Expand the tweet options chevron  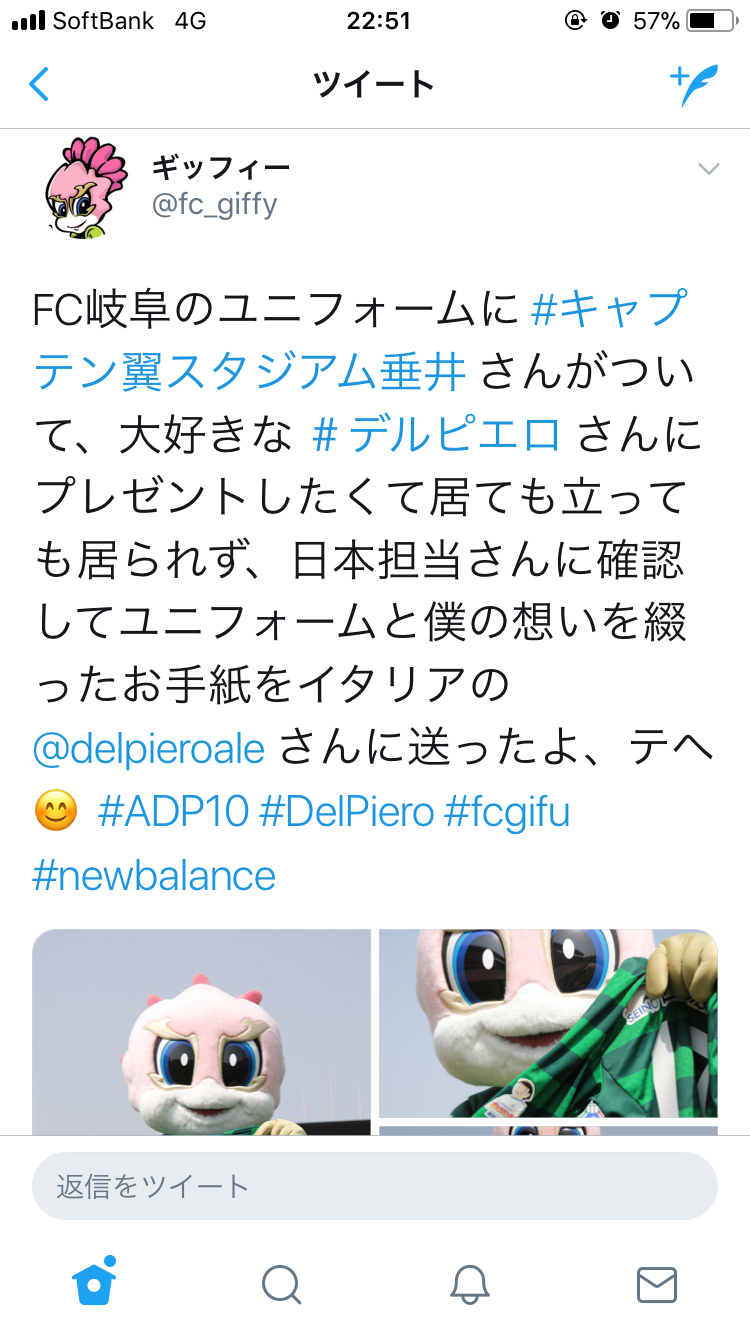click(x=709, y=169)
